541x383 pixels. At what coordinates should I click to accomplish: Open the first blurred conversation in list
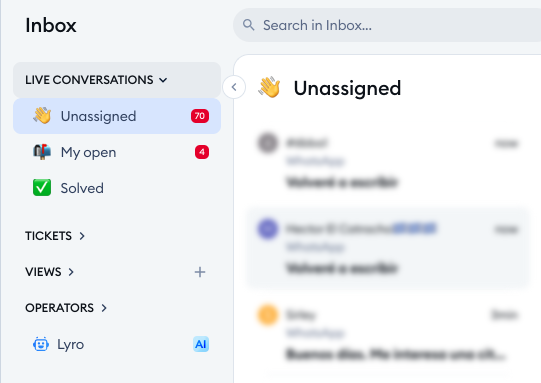point(388,162)
